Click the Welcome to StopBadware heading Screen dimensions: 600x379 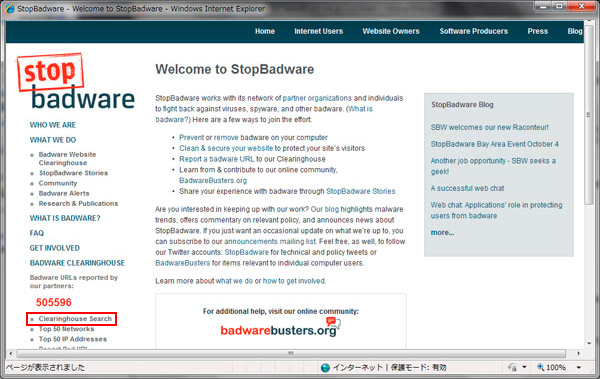pos(235,69)
